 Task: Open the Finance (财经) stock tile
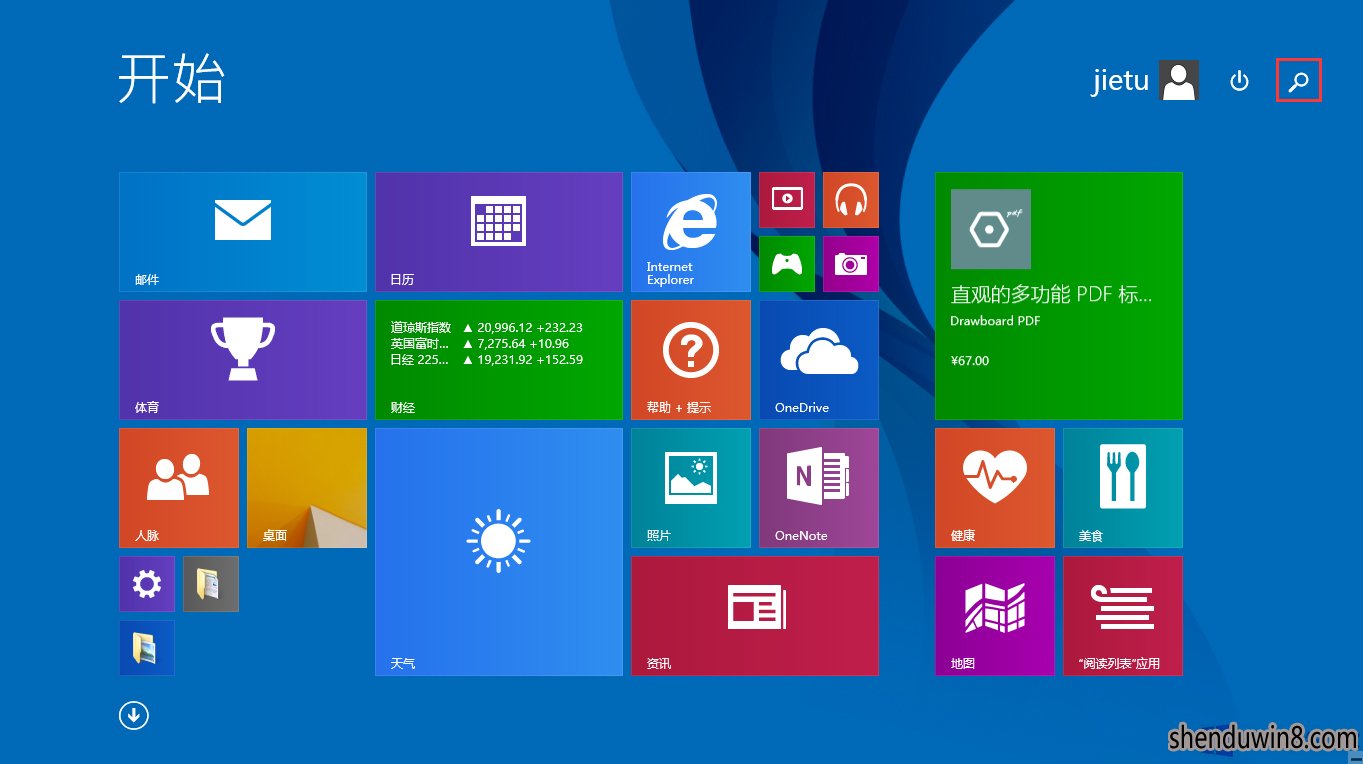pos(499,360)
